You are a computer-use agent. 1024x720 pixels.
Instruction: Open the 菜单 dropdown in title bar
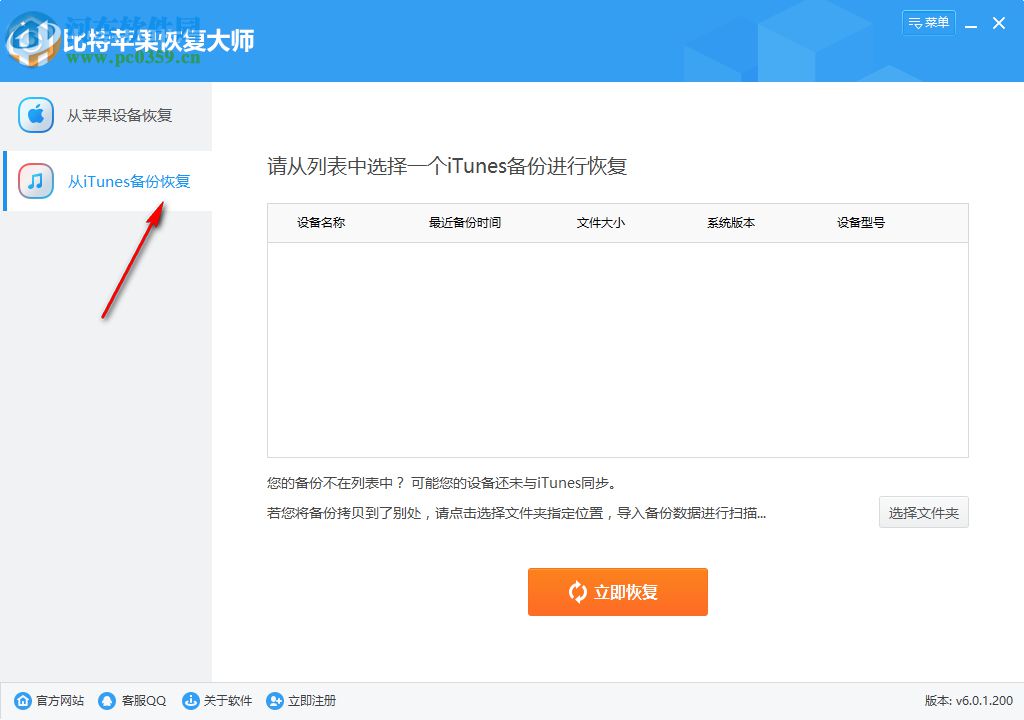[x=928, y=22]
